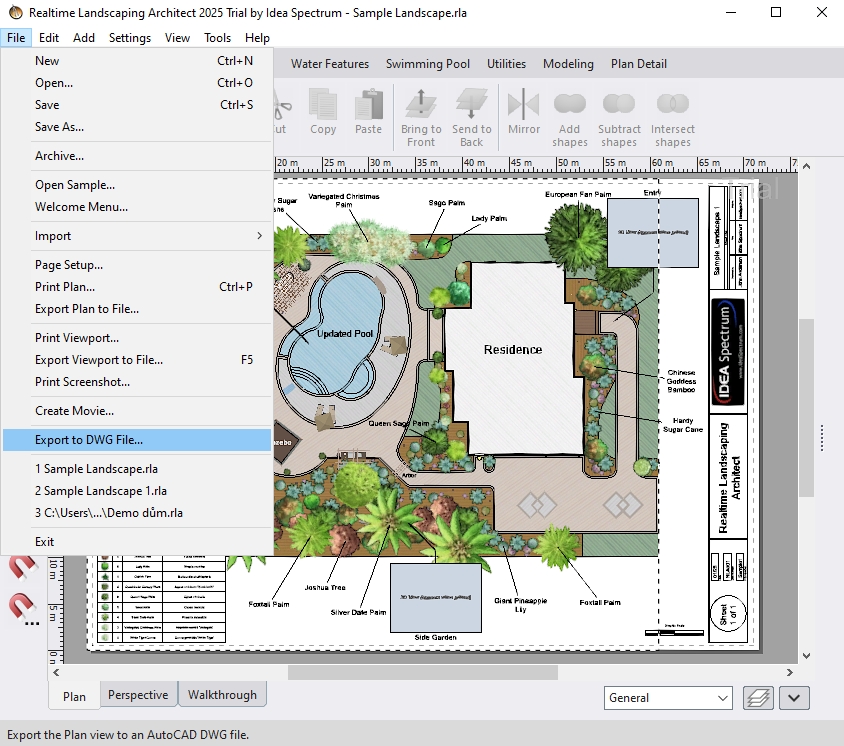Image resolution: width=844 pixels, height=746 pixels.
Task: Open recent file Demo dům.rla
Action: [137, 513]
